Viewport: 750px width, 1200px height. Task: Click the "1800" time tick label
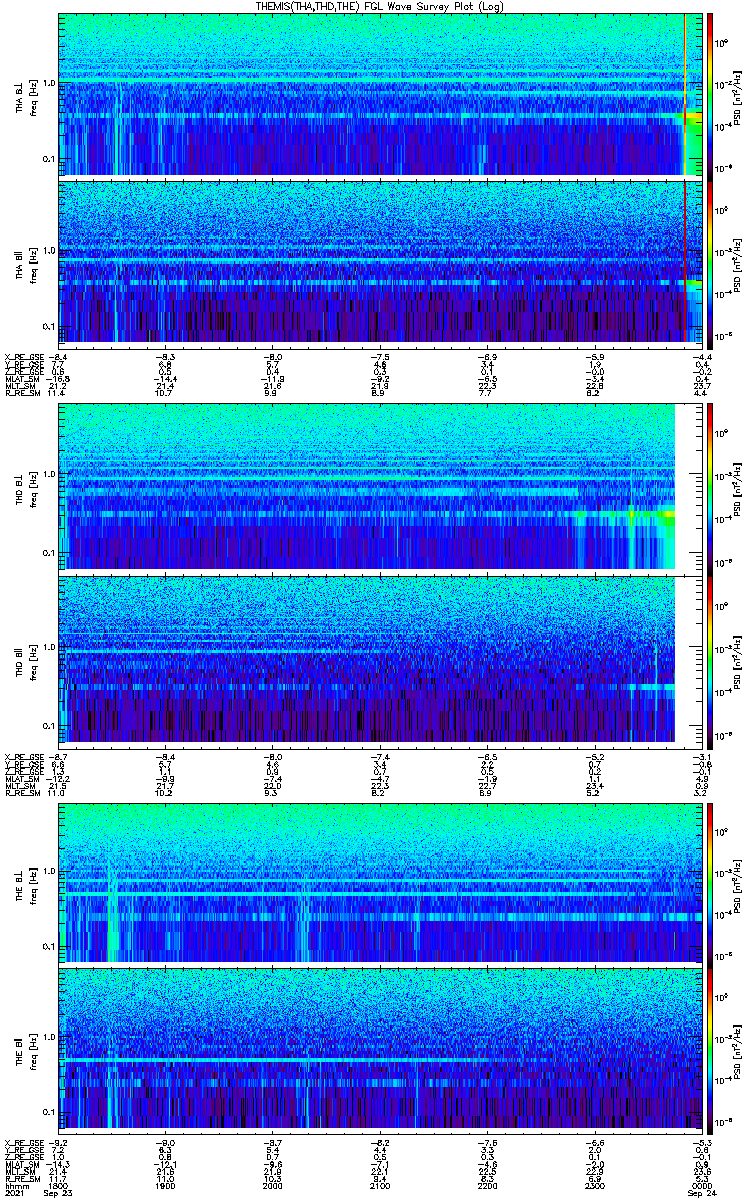[x=59, y=1184]
